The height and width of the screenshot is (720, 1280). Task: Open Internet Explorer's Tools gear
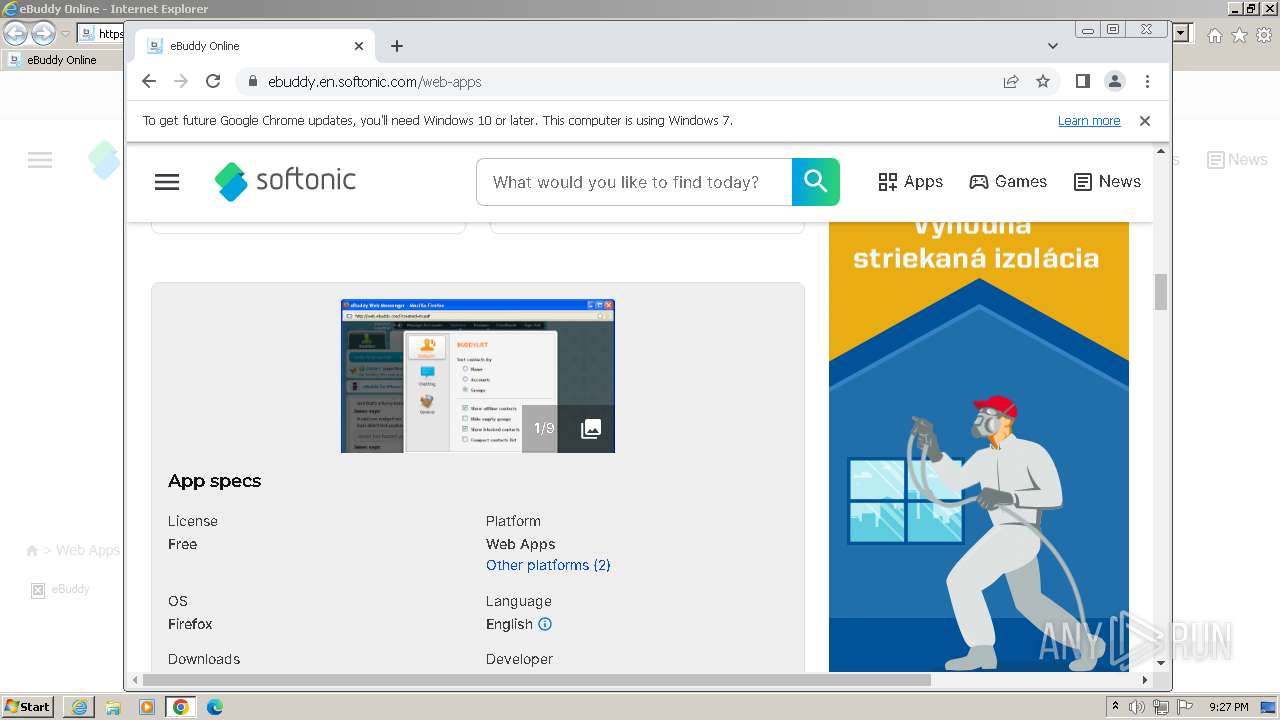click(1265, 35)
